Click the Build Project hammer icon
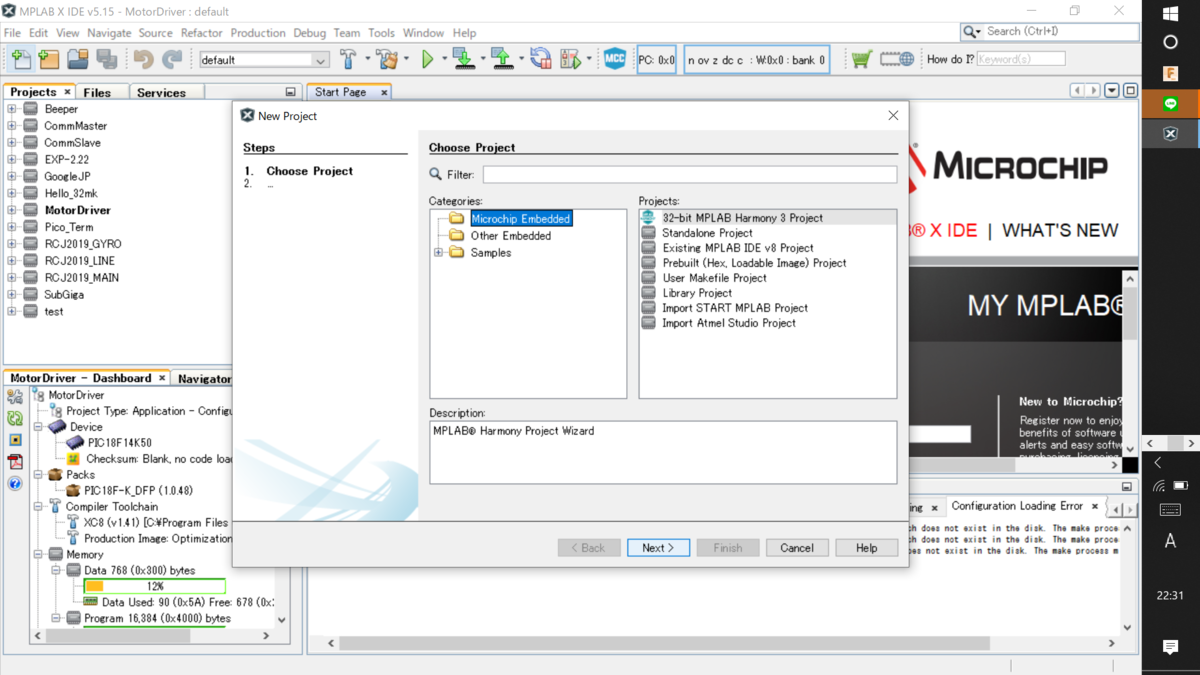The height and width of the screenshot is (675, 1200). (348, 60)
